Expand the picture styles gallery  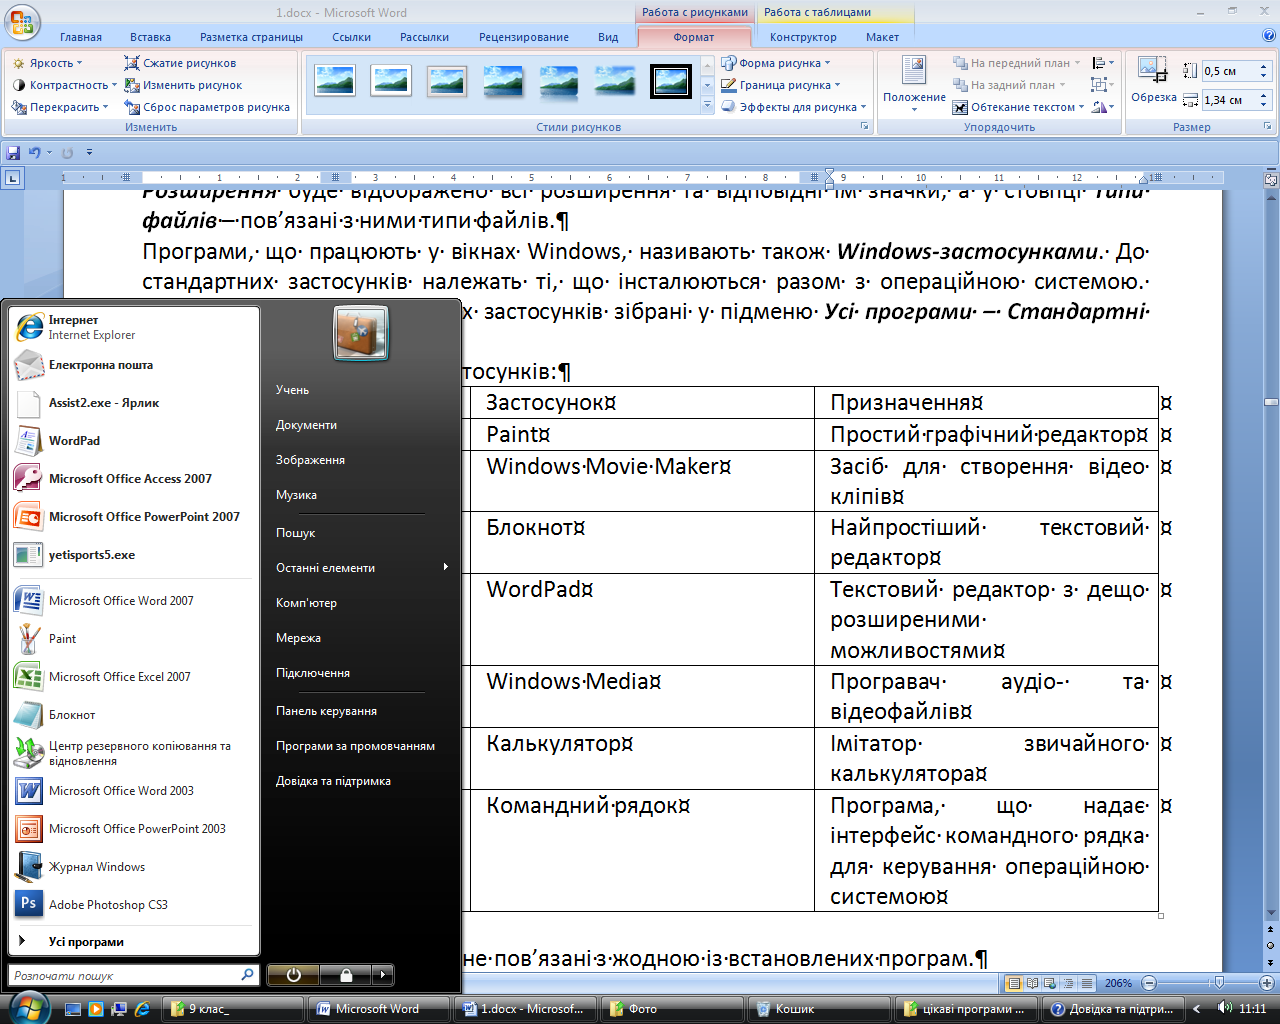point(708,104)
